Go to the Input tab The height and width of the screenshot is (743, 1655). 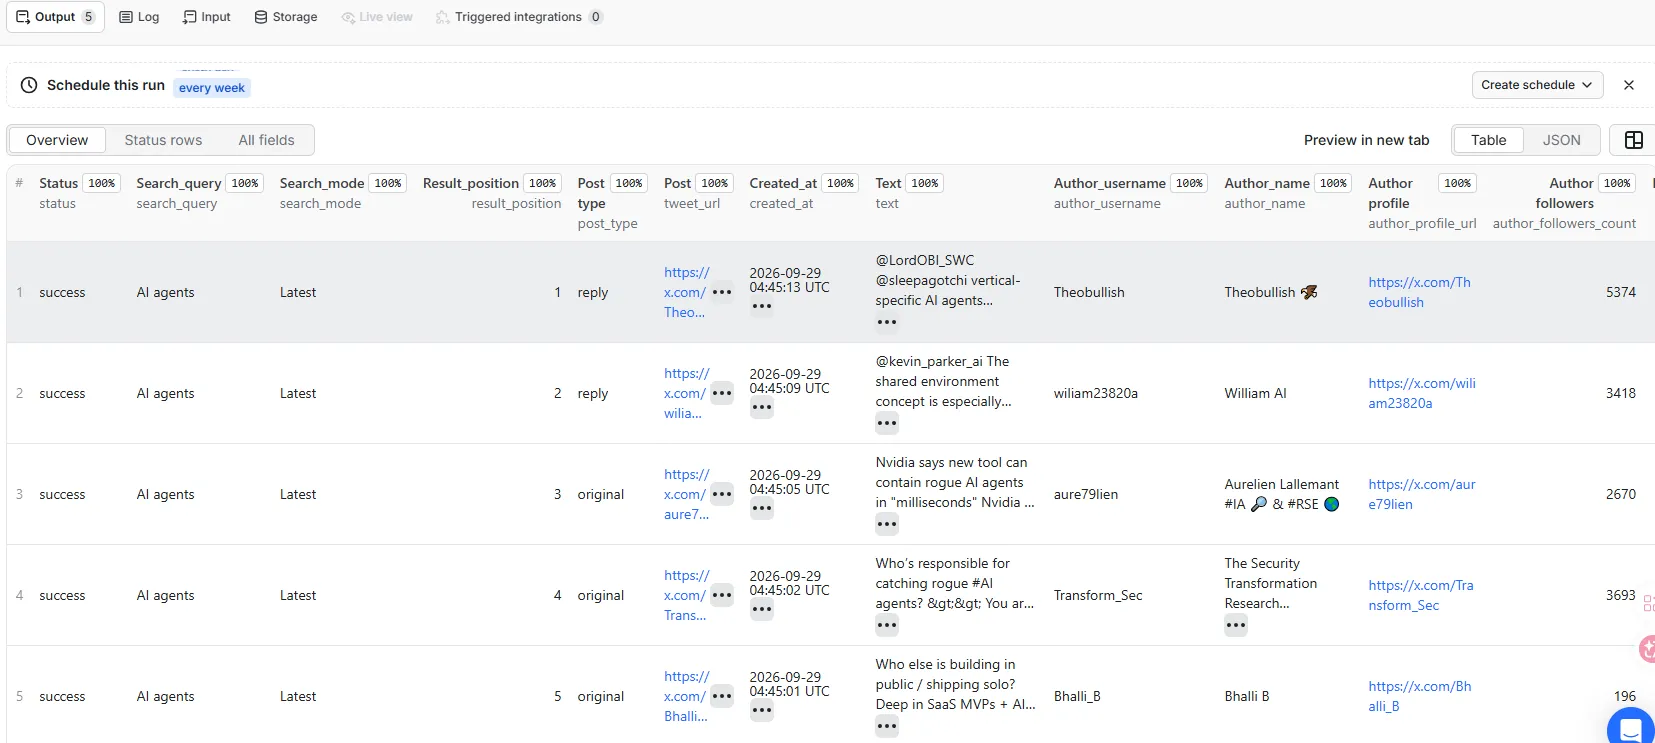206,17
